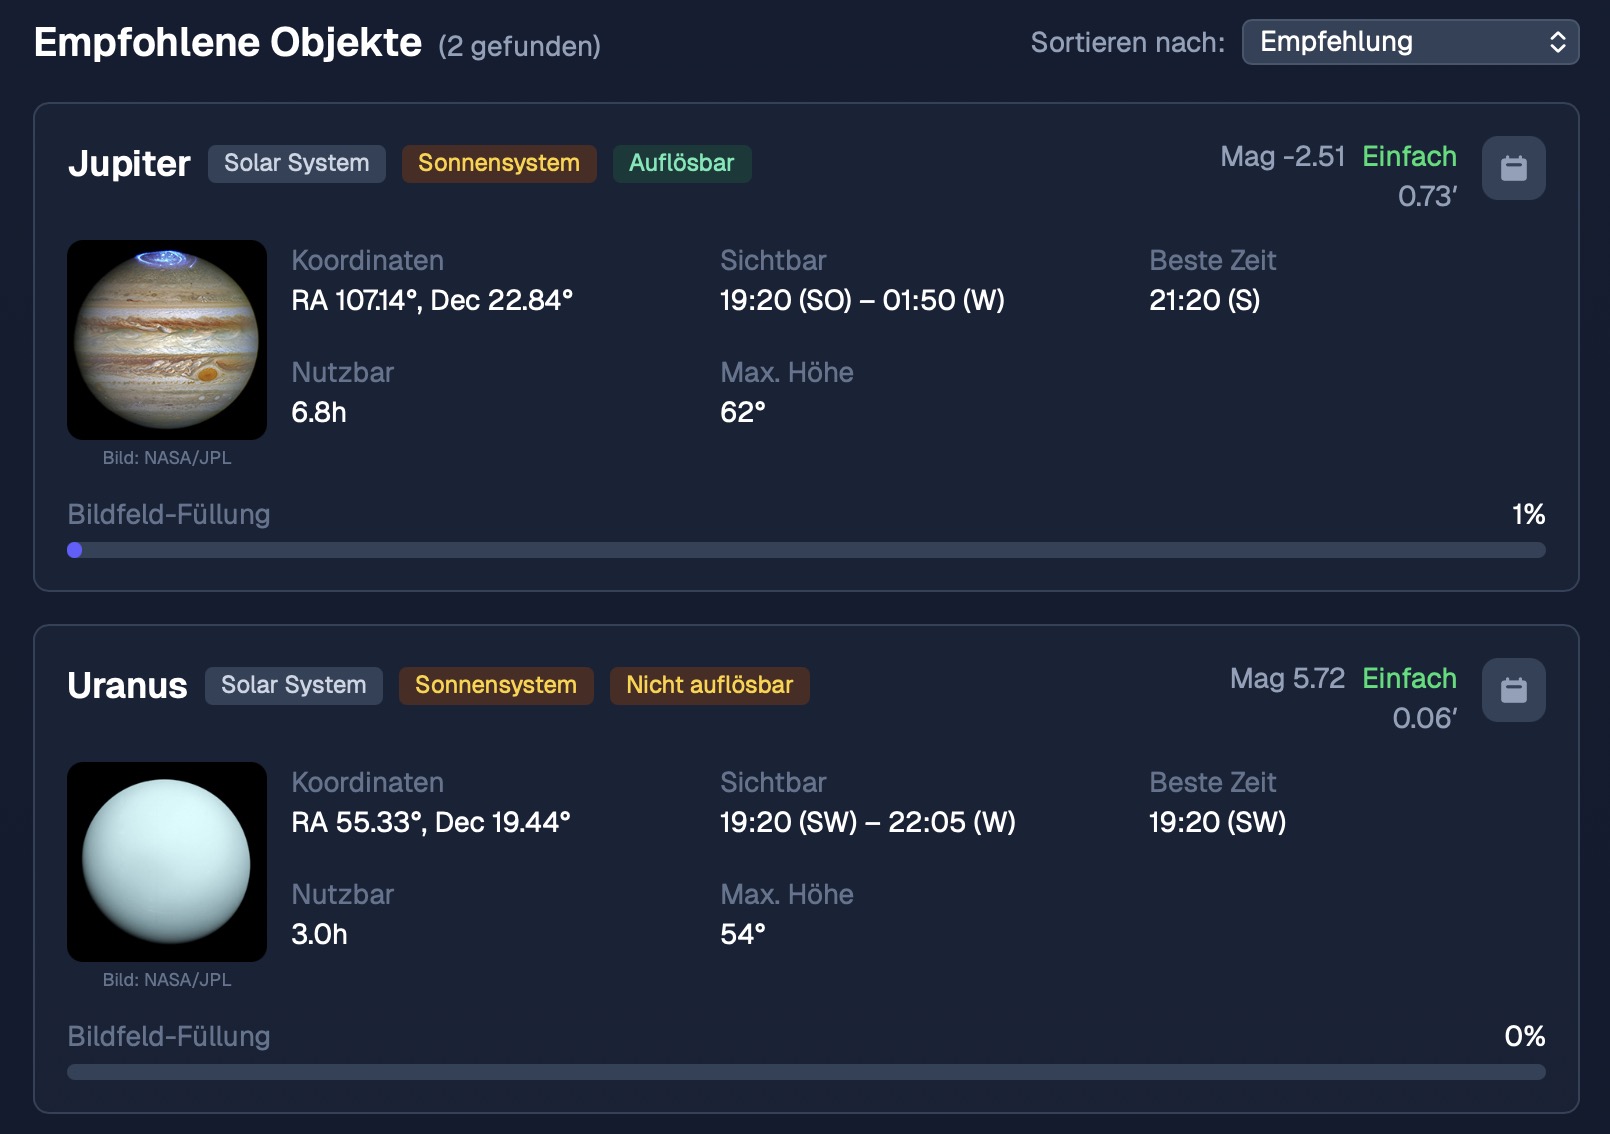Click the Einfach difficulty label for Uranus

(x=1409, y=679)
